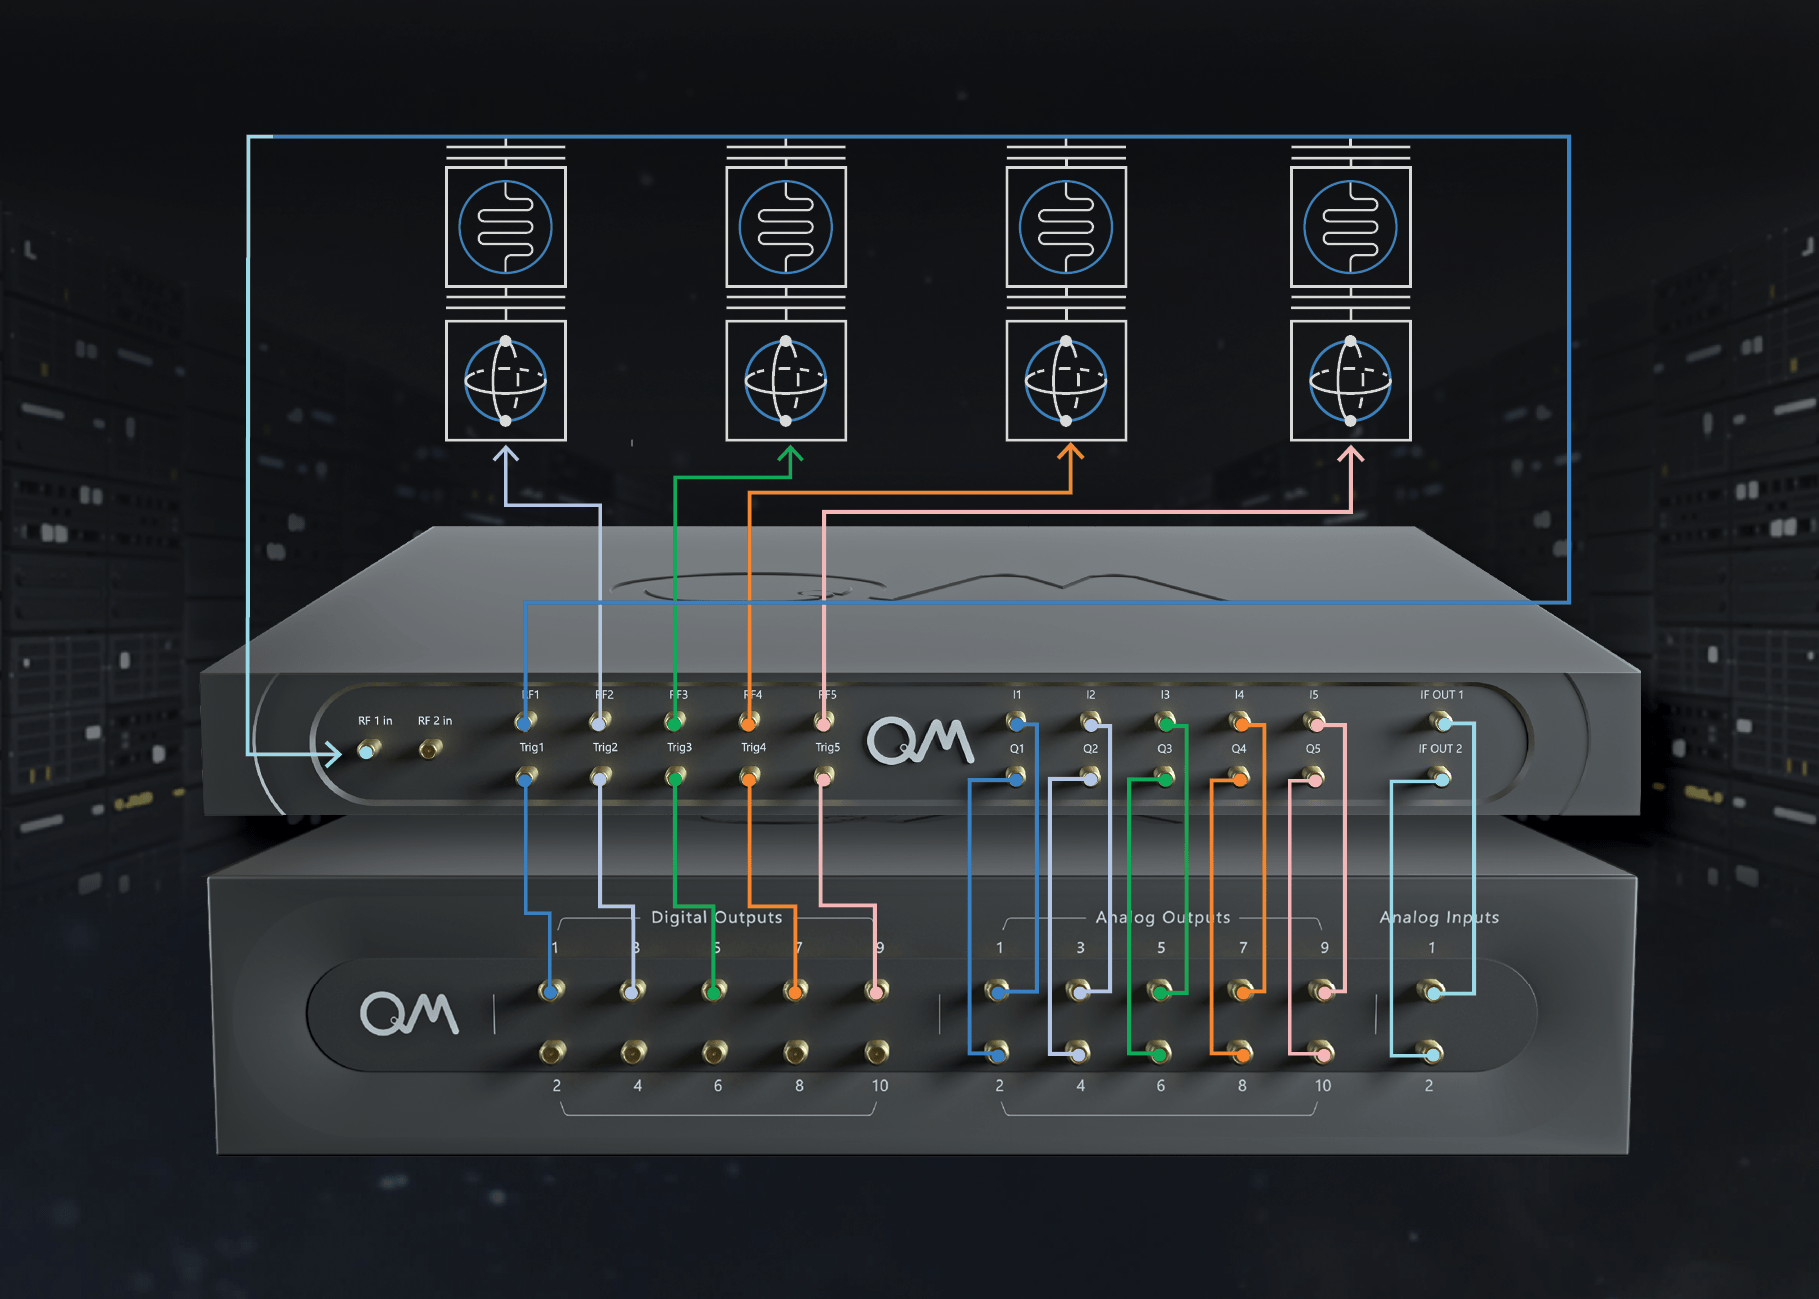Click the Q2 input connector

[1091, 777]
